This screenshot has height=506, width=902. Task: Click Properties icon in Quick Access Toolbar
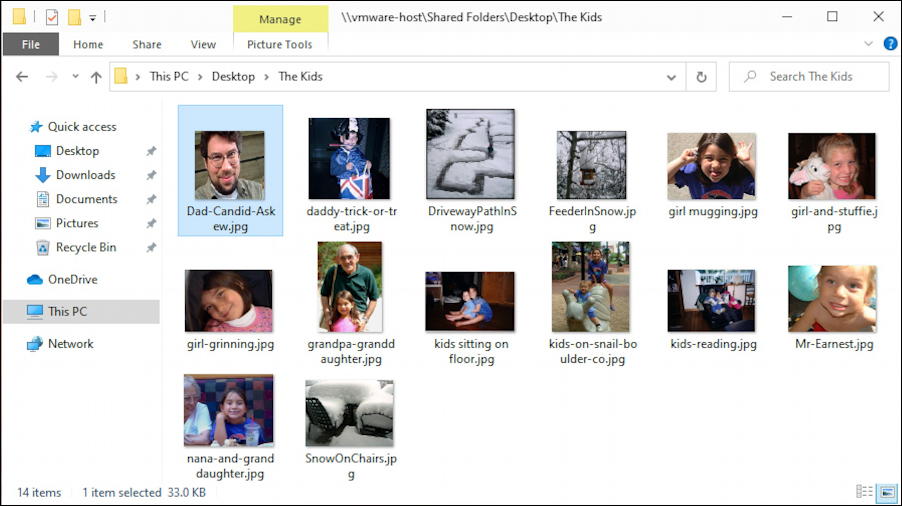tap(52, 17)
